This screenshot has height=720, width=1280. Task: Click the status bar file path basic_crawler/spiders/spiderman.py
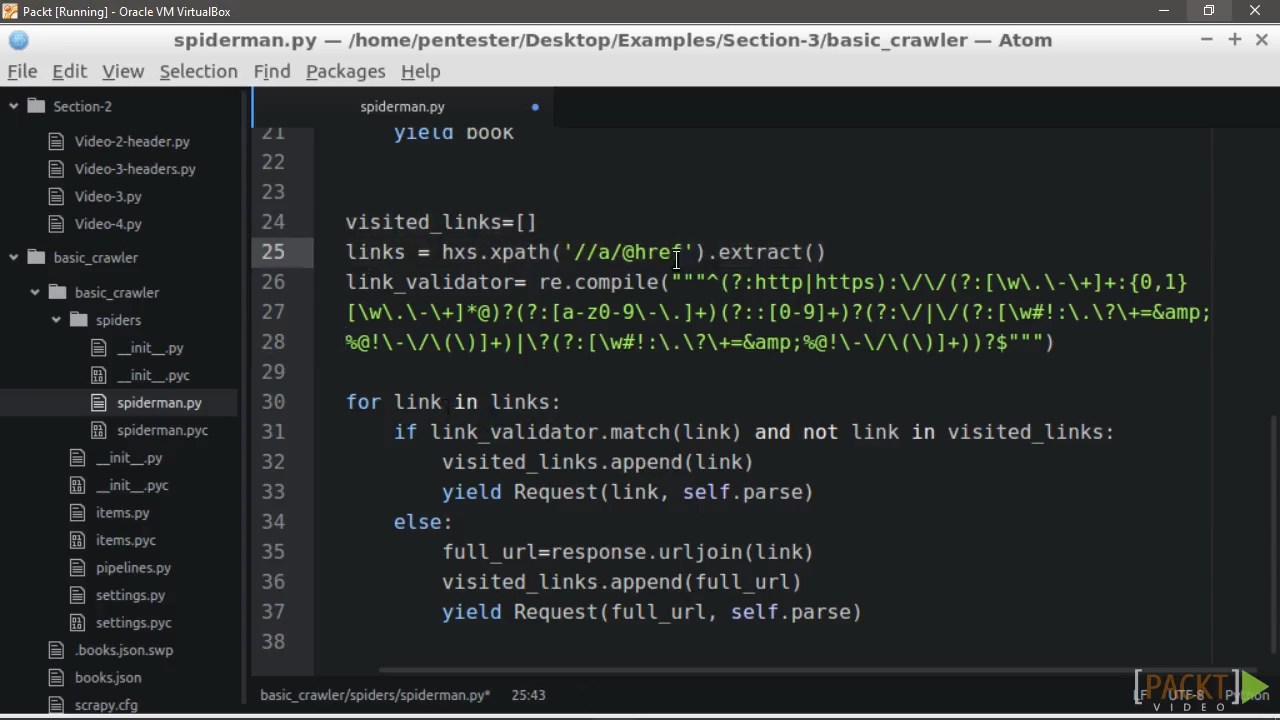tap(375, 694)
